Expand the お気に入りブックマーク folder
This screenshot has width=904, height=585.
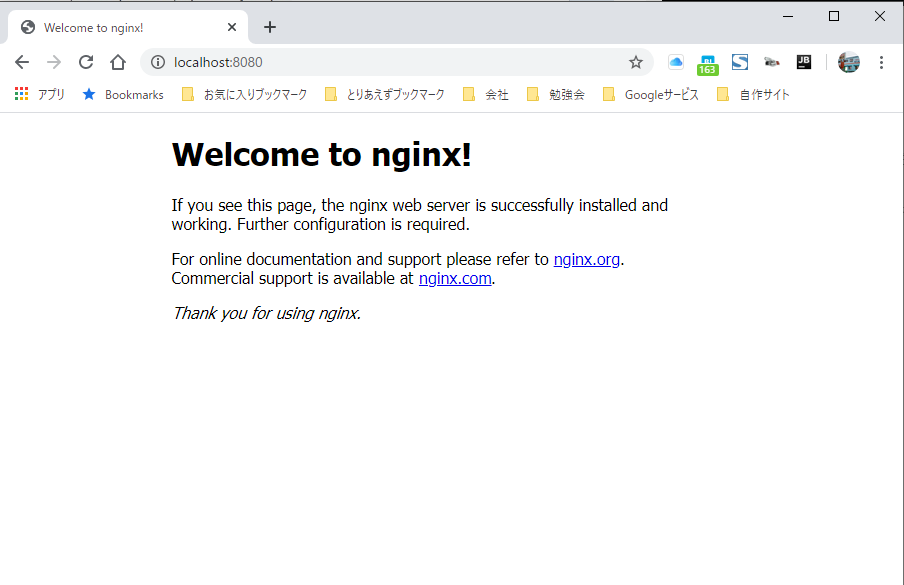click(244, 95)
